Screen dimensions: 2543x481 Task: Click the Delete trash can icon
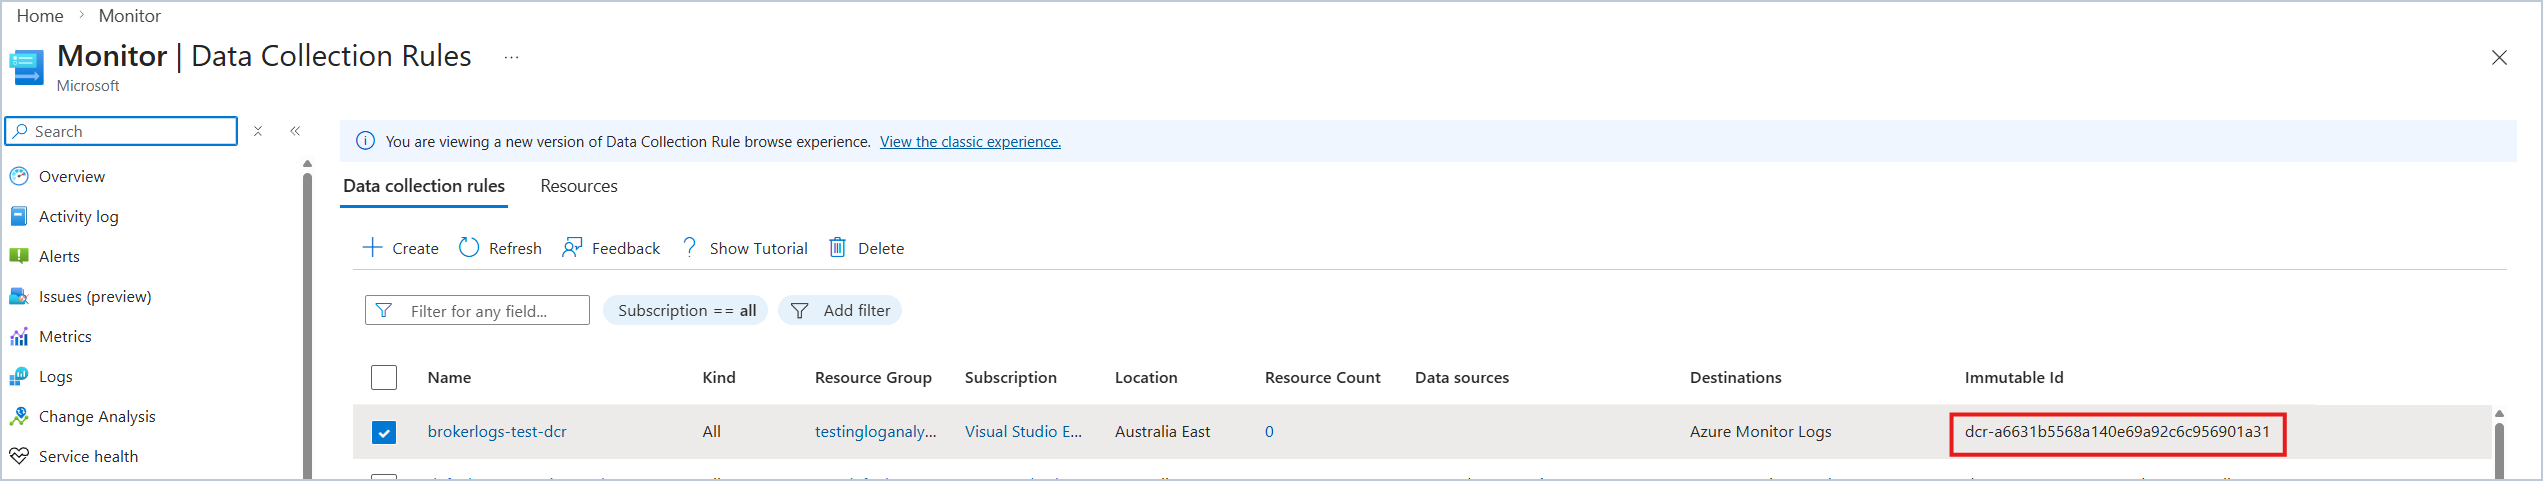838,247
